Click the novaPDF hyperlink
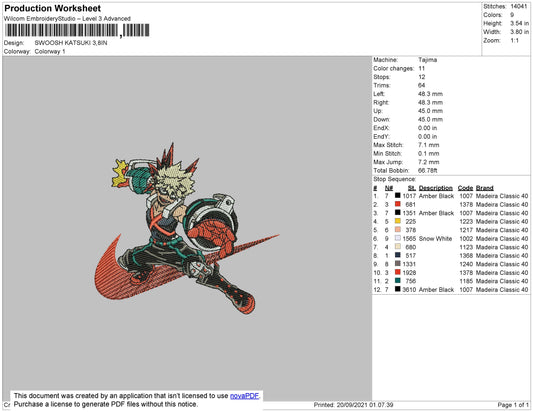The image size is (533, 412). click(x=244, y=396)
